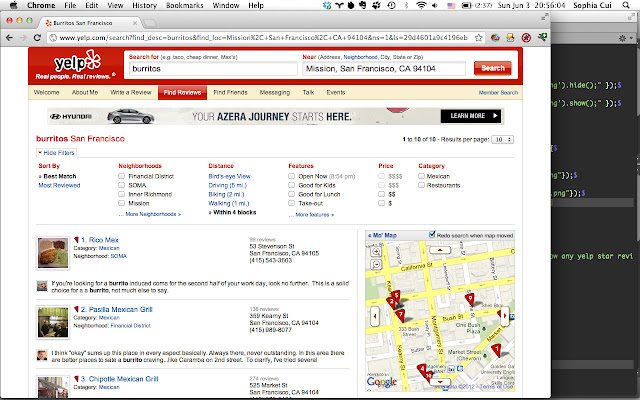Image resolution: width=640 pixels, height=400 pixels.
Task: Click the Rico Mex food thumbnail
Action: tap(53, 253)
